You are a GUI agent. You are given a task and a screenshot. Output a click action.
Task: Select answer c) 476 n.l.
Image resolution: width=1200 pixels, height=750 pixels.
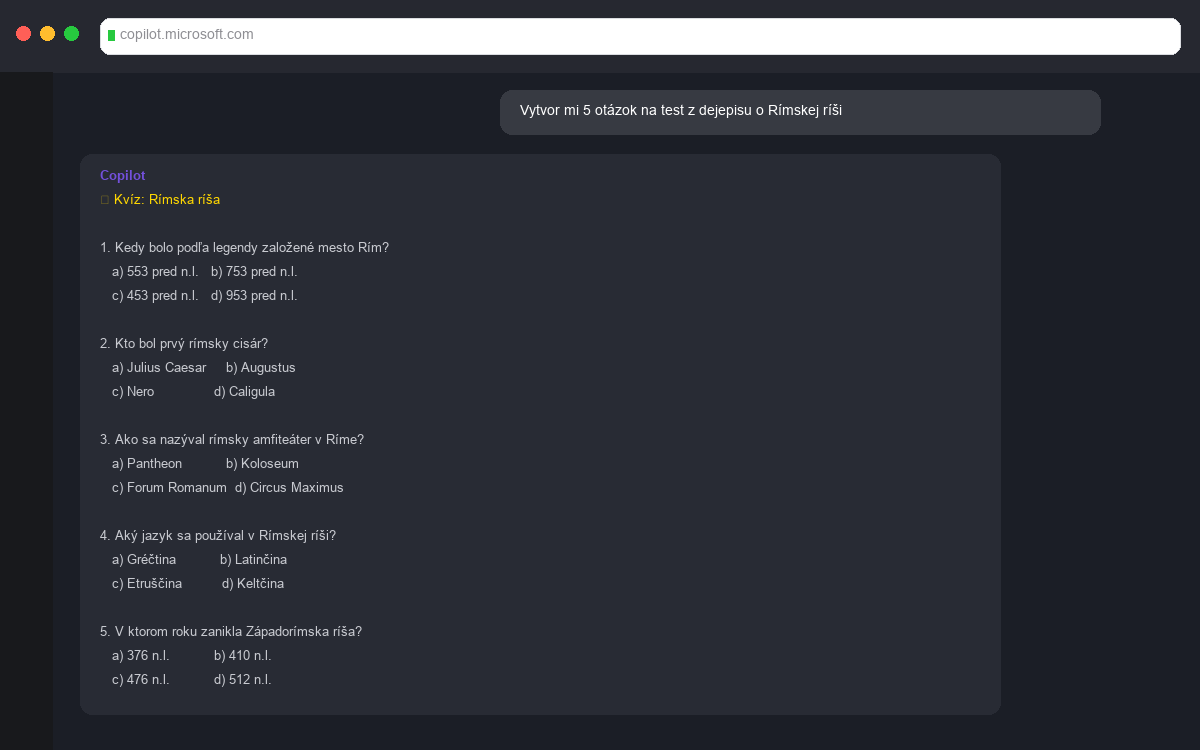tap(141, 680)
